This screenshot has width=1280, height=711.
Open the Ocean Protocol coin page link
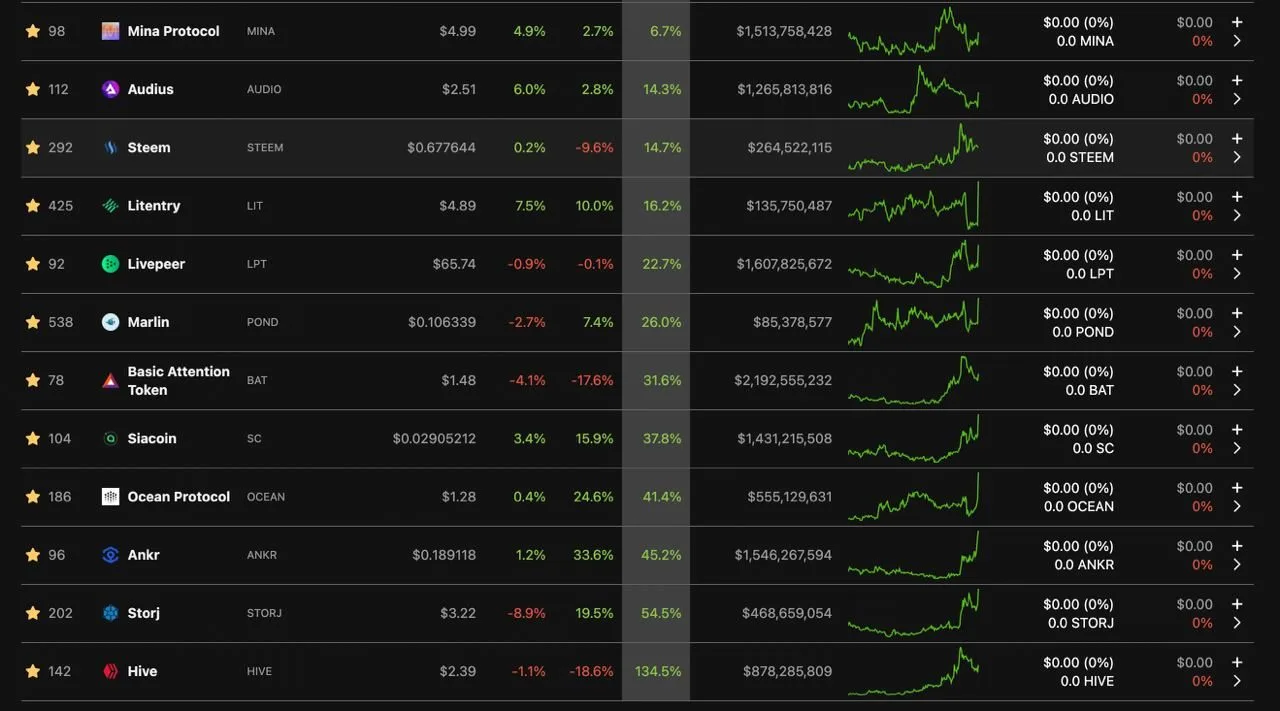(178, 497)
